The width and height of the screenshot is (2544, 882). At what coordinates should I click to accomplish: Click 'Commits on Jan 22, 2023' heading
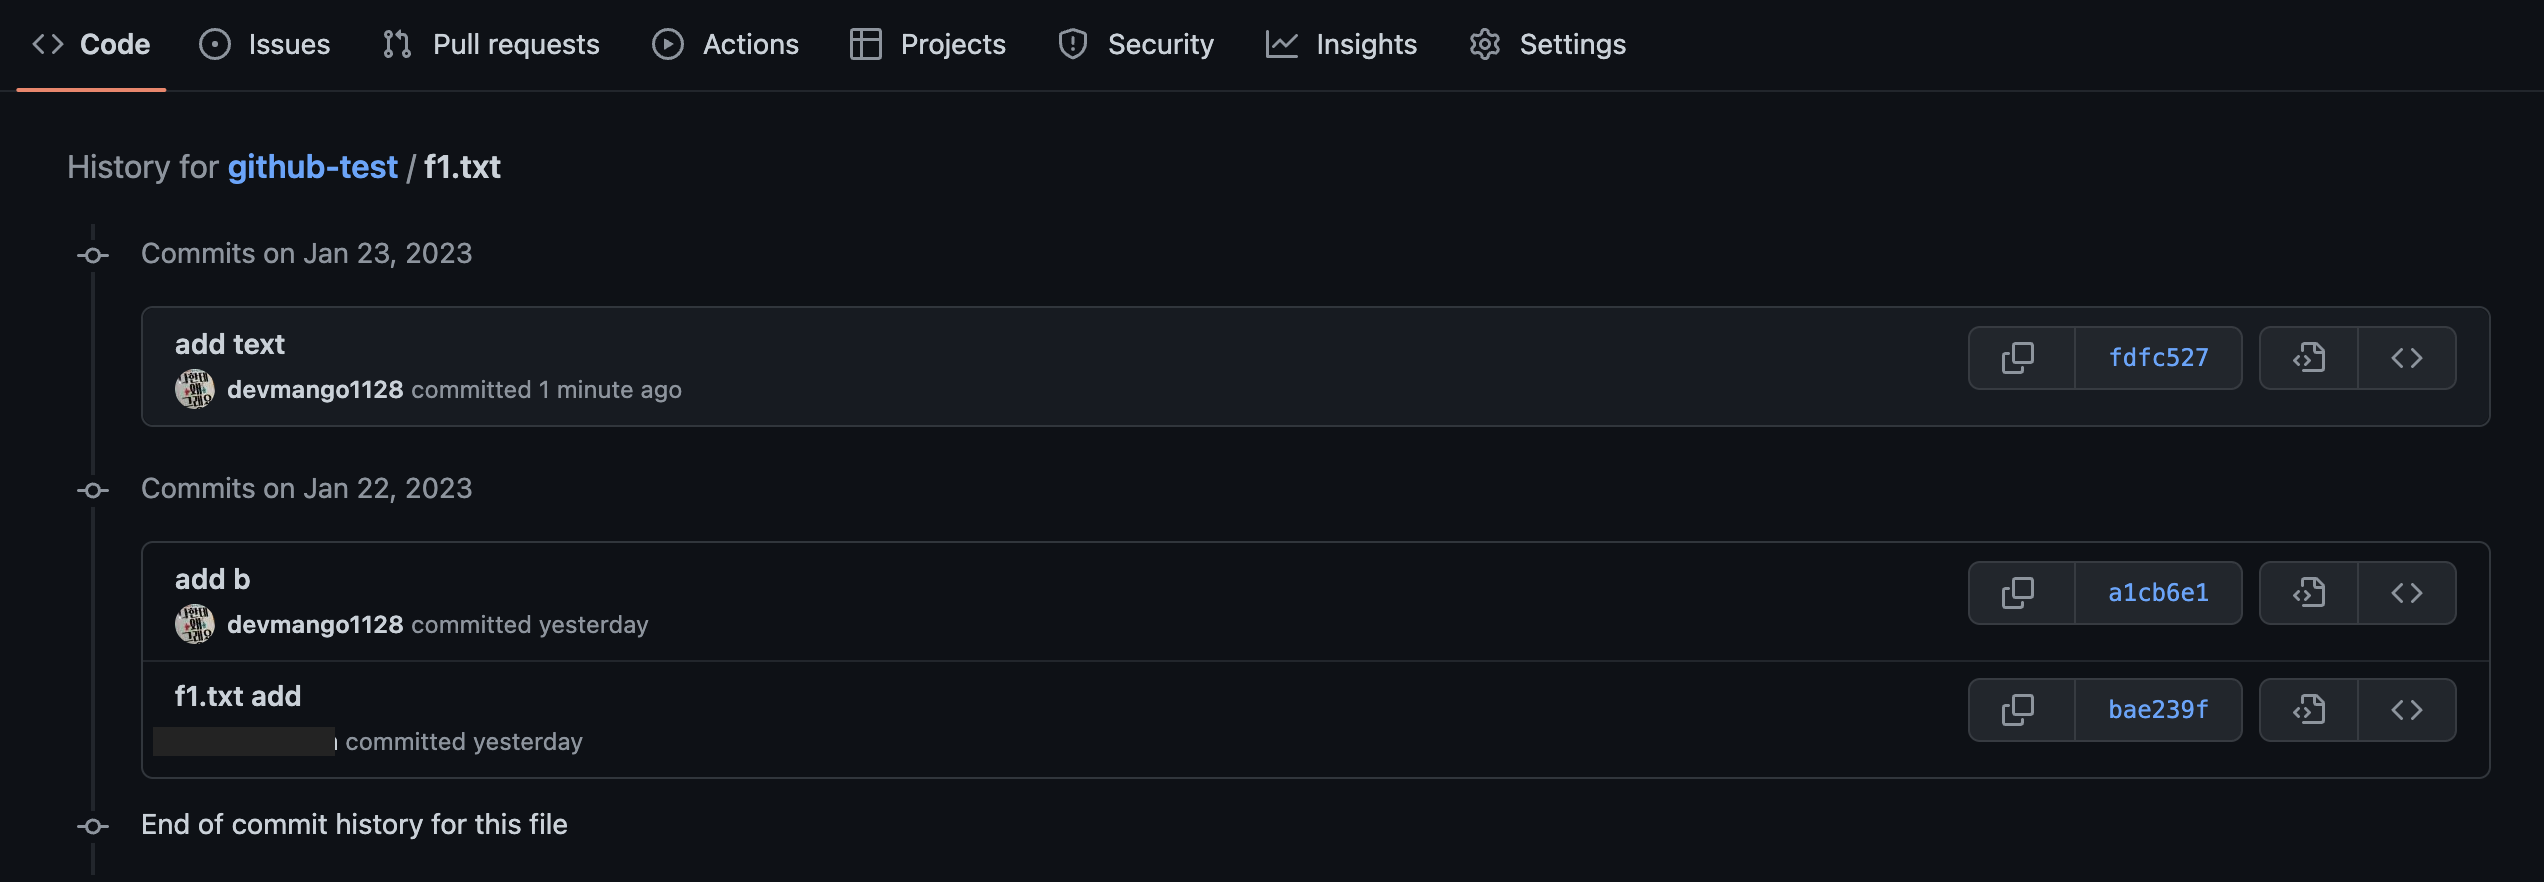(x=306, y=489)
